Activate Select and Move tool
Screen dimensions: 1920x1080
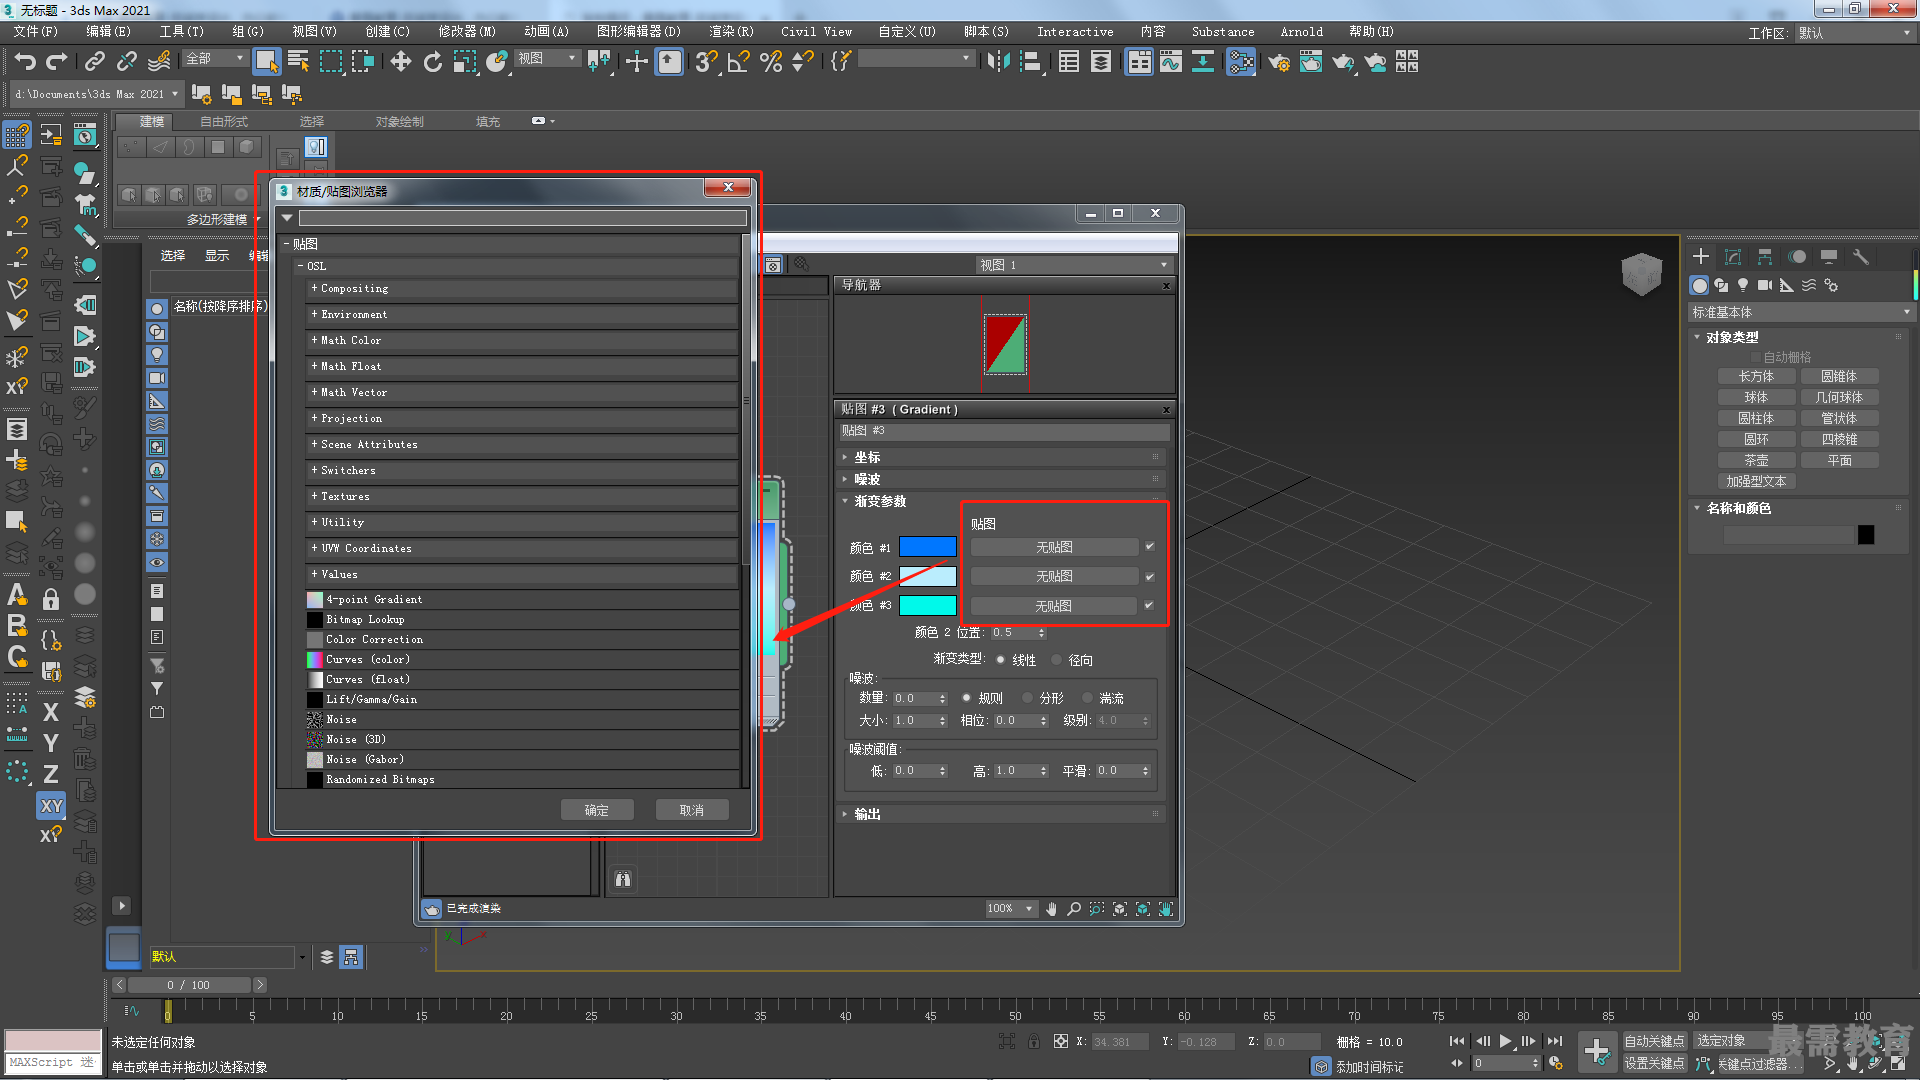pos(401,62)
